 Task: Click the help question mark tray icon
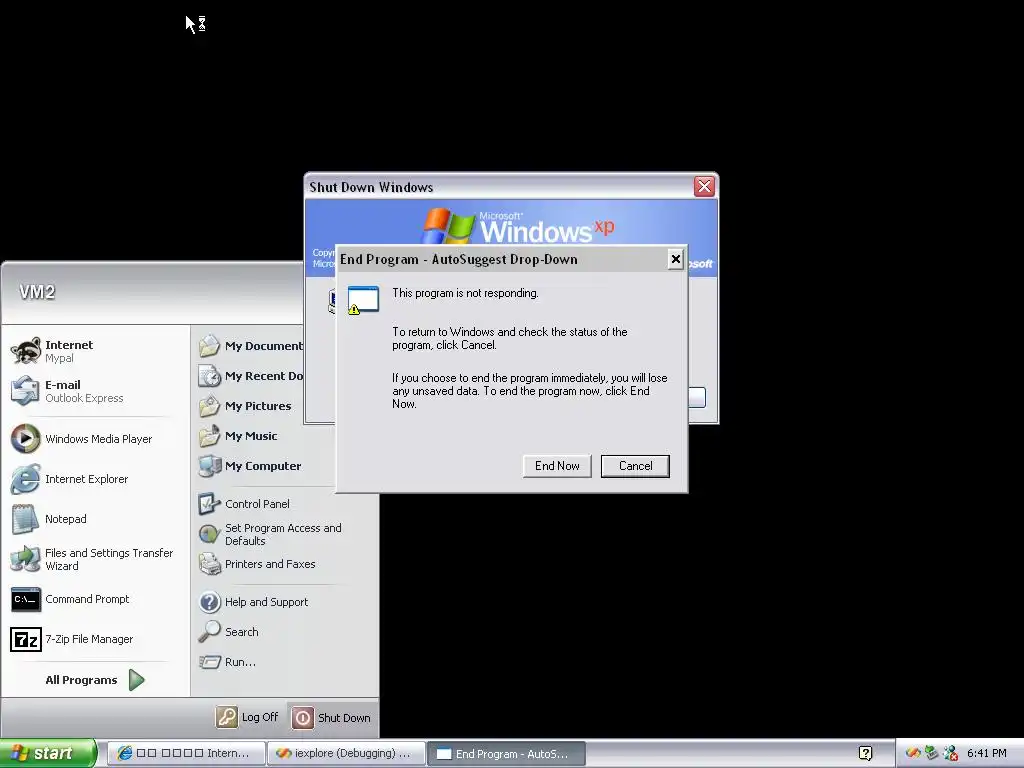tap(866, 753)
